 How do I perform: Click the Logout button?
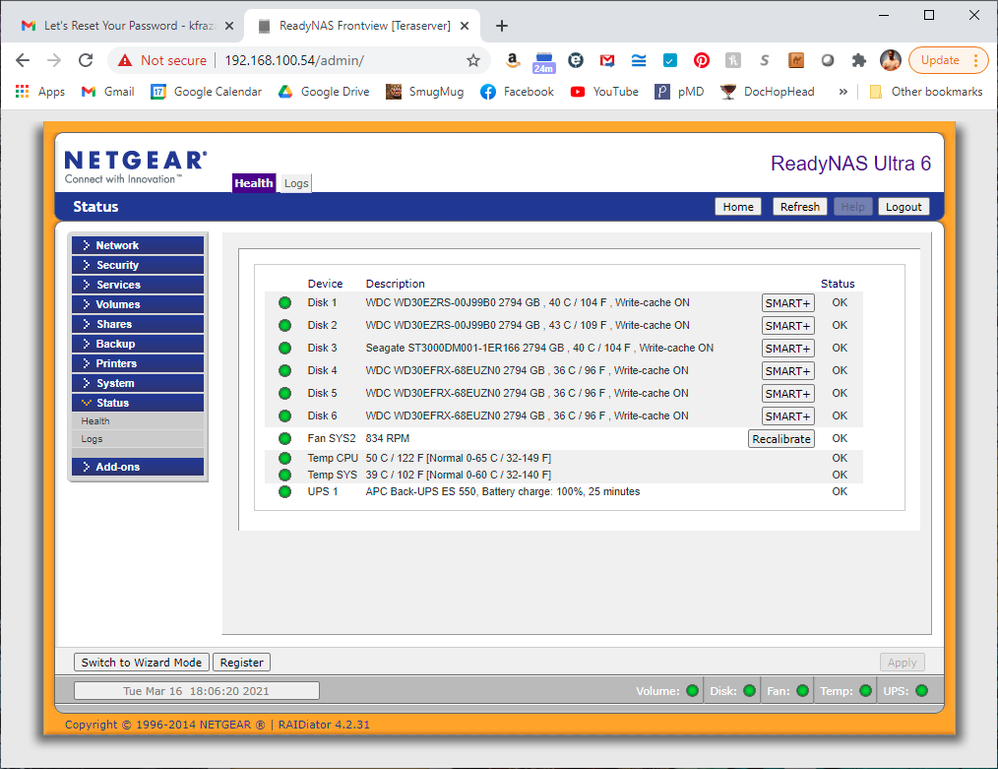tap(903, 207)
